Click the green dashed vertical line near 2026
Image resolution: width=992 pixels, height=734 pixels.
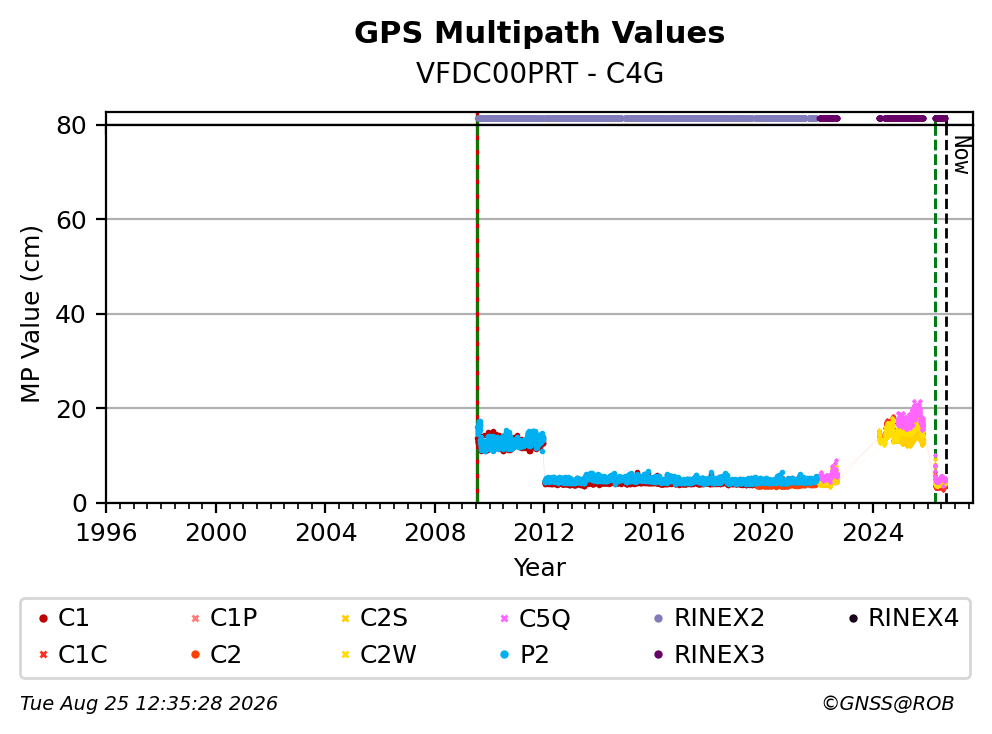pyautogui.click(x=935, y=310)
